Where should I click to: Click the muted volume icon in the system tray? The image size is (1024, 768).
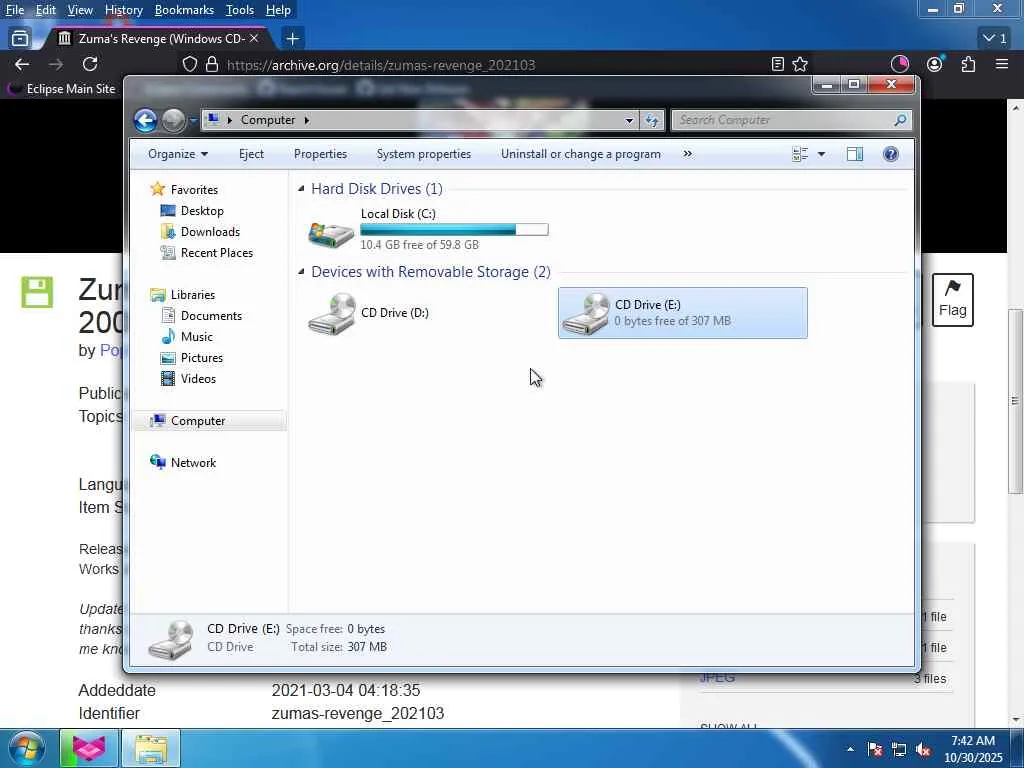coord(923,749)
